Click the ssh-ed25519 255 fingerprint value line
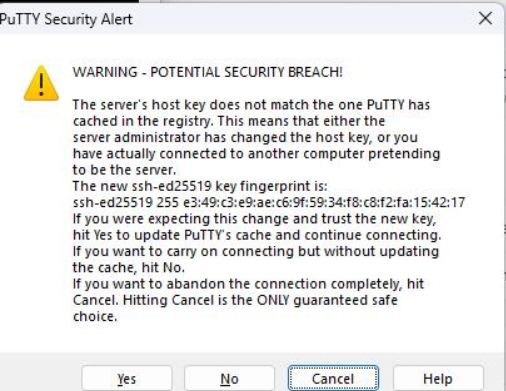The width and height of the screenshot is (506, 391). coord(269,202)
